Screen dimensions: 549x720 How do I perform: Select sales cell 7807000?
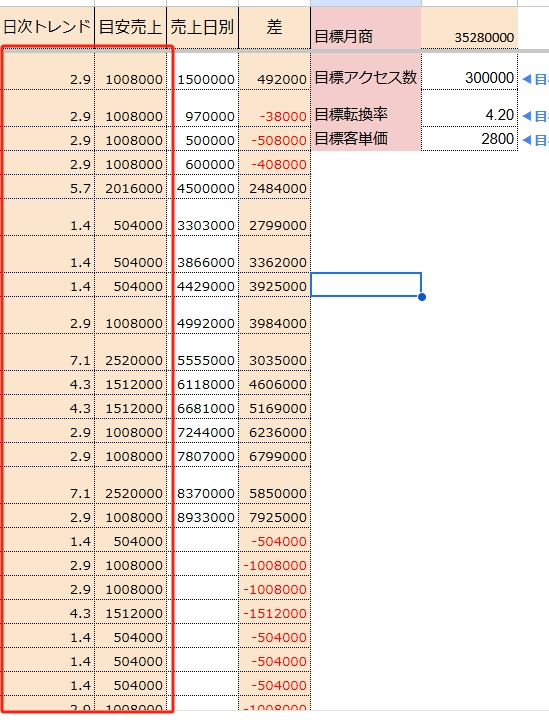click(x=202, y=455)
